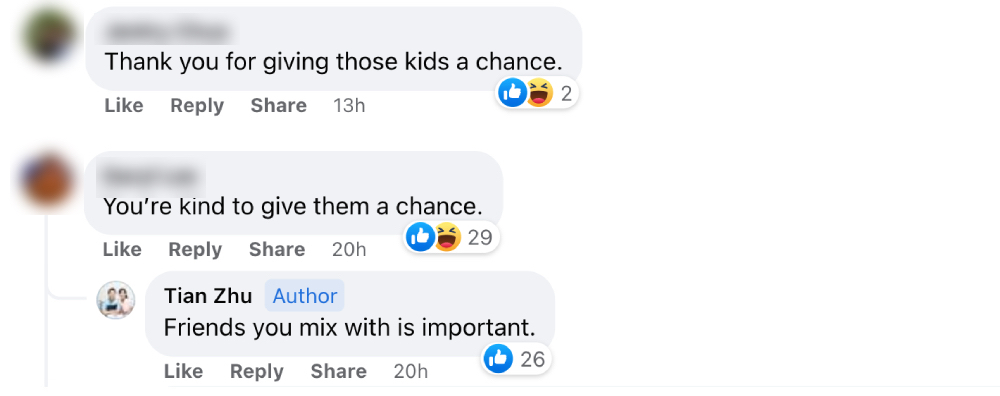Open Tian Zhu's profile picture
1000x396 pixels.
coord(115,300)
